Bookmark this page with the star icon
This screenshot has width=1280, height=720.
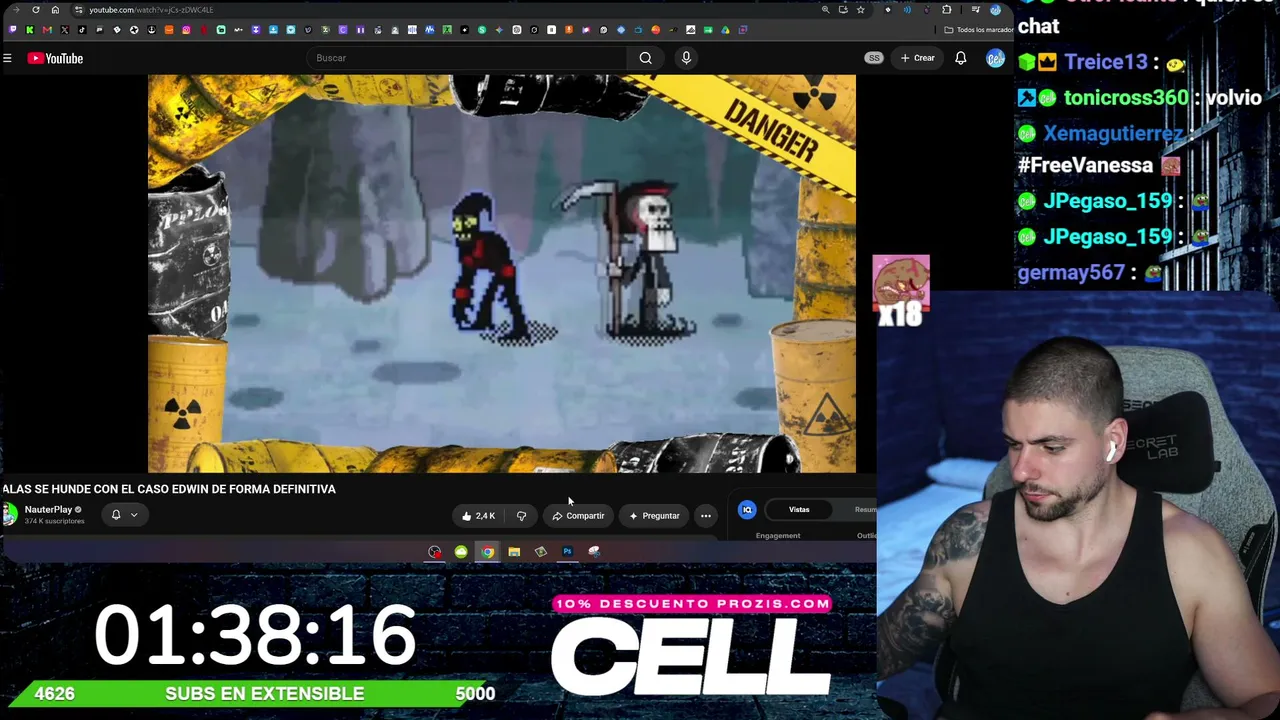(x=860, y=10)
